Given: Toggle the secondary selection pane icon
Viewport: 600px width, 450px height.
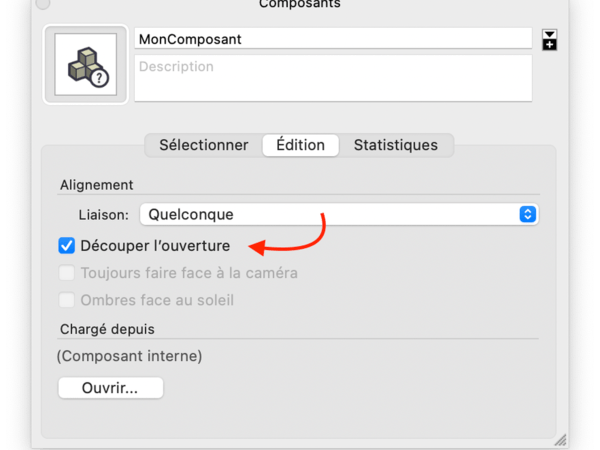Looking at the screenshot, I should coord(549,39).
